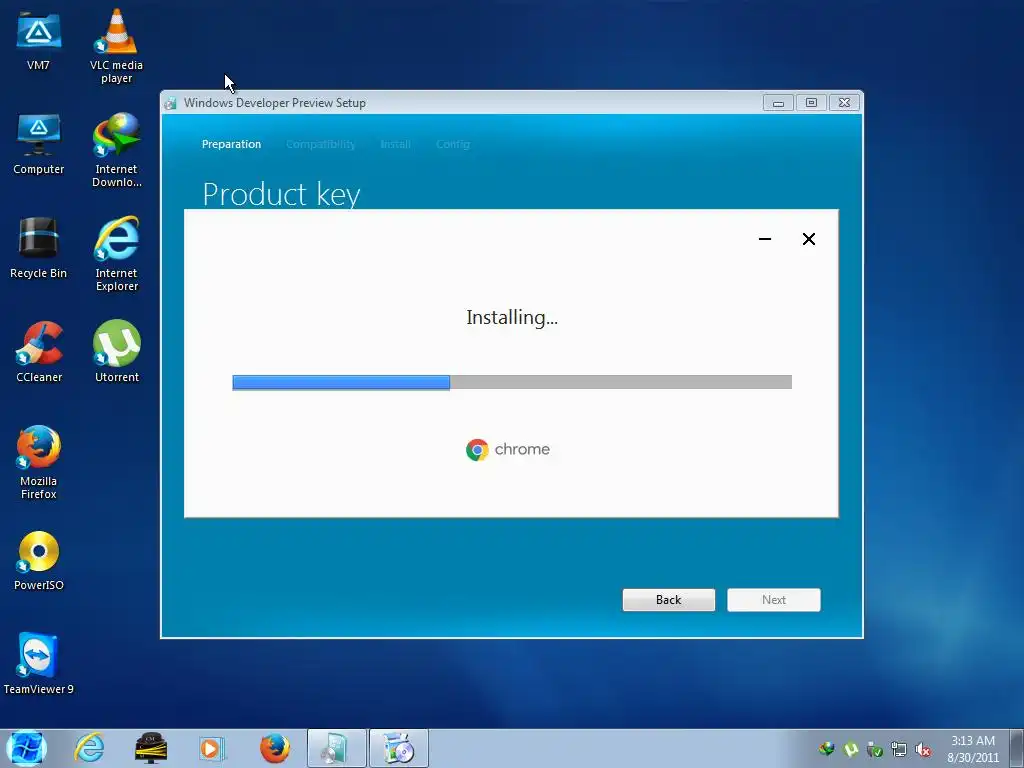
Task: Select the Recycle Bin icon
Action: pos(39,248)
